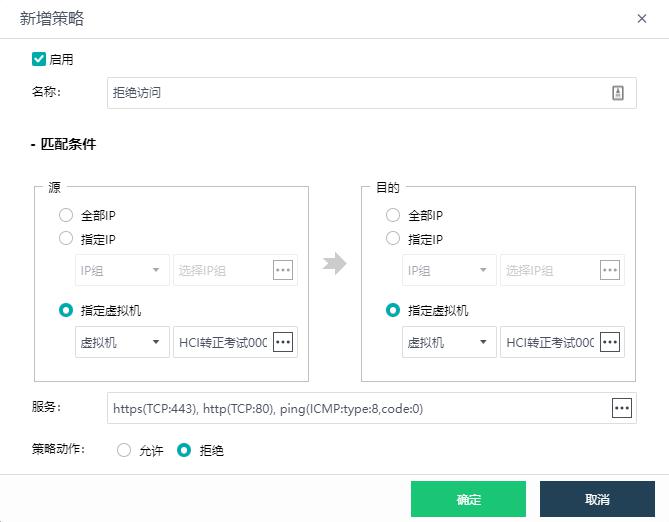Click the 名称 text field containing 拒绝访问
The image size is (669, 522).
[355, 93]
